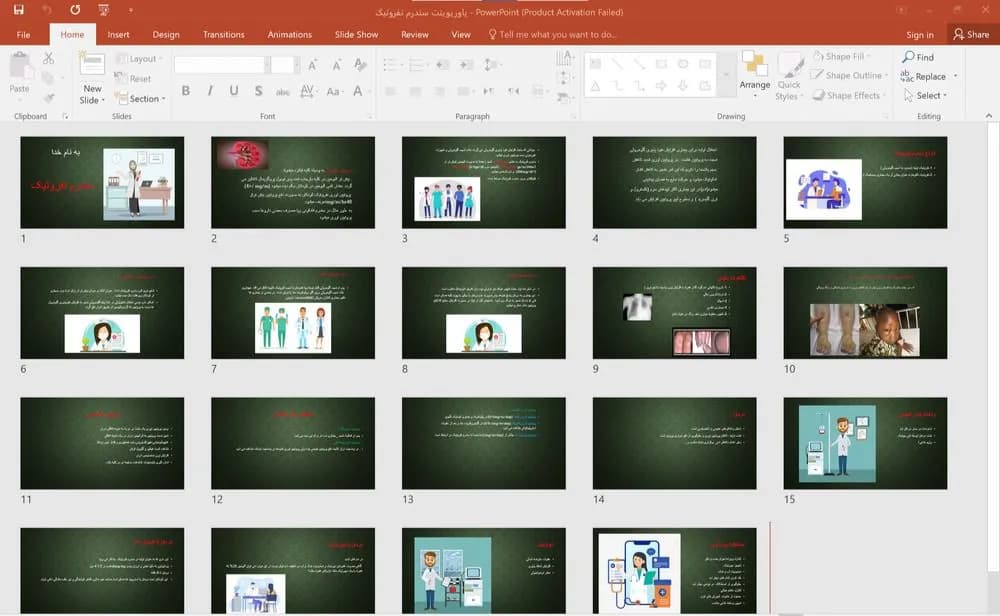Apply Italic formatting with the I icon

(210, 91)
